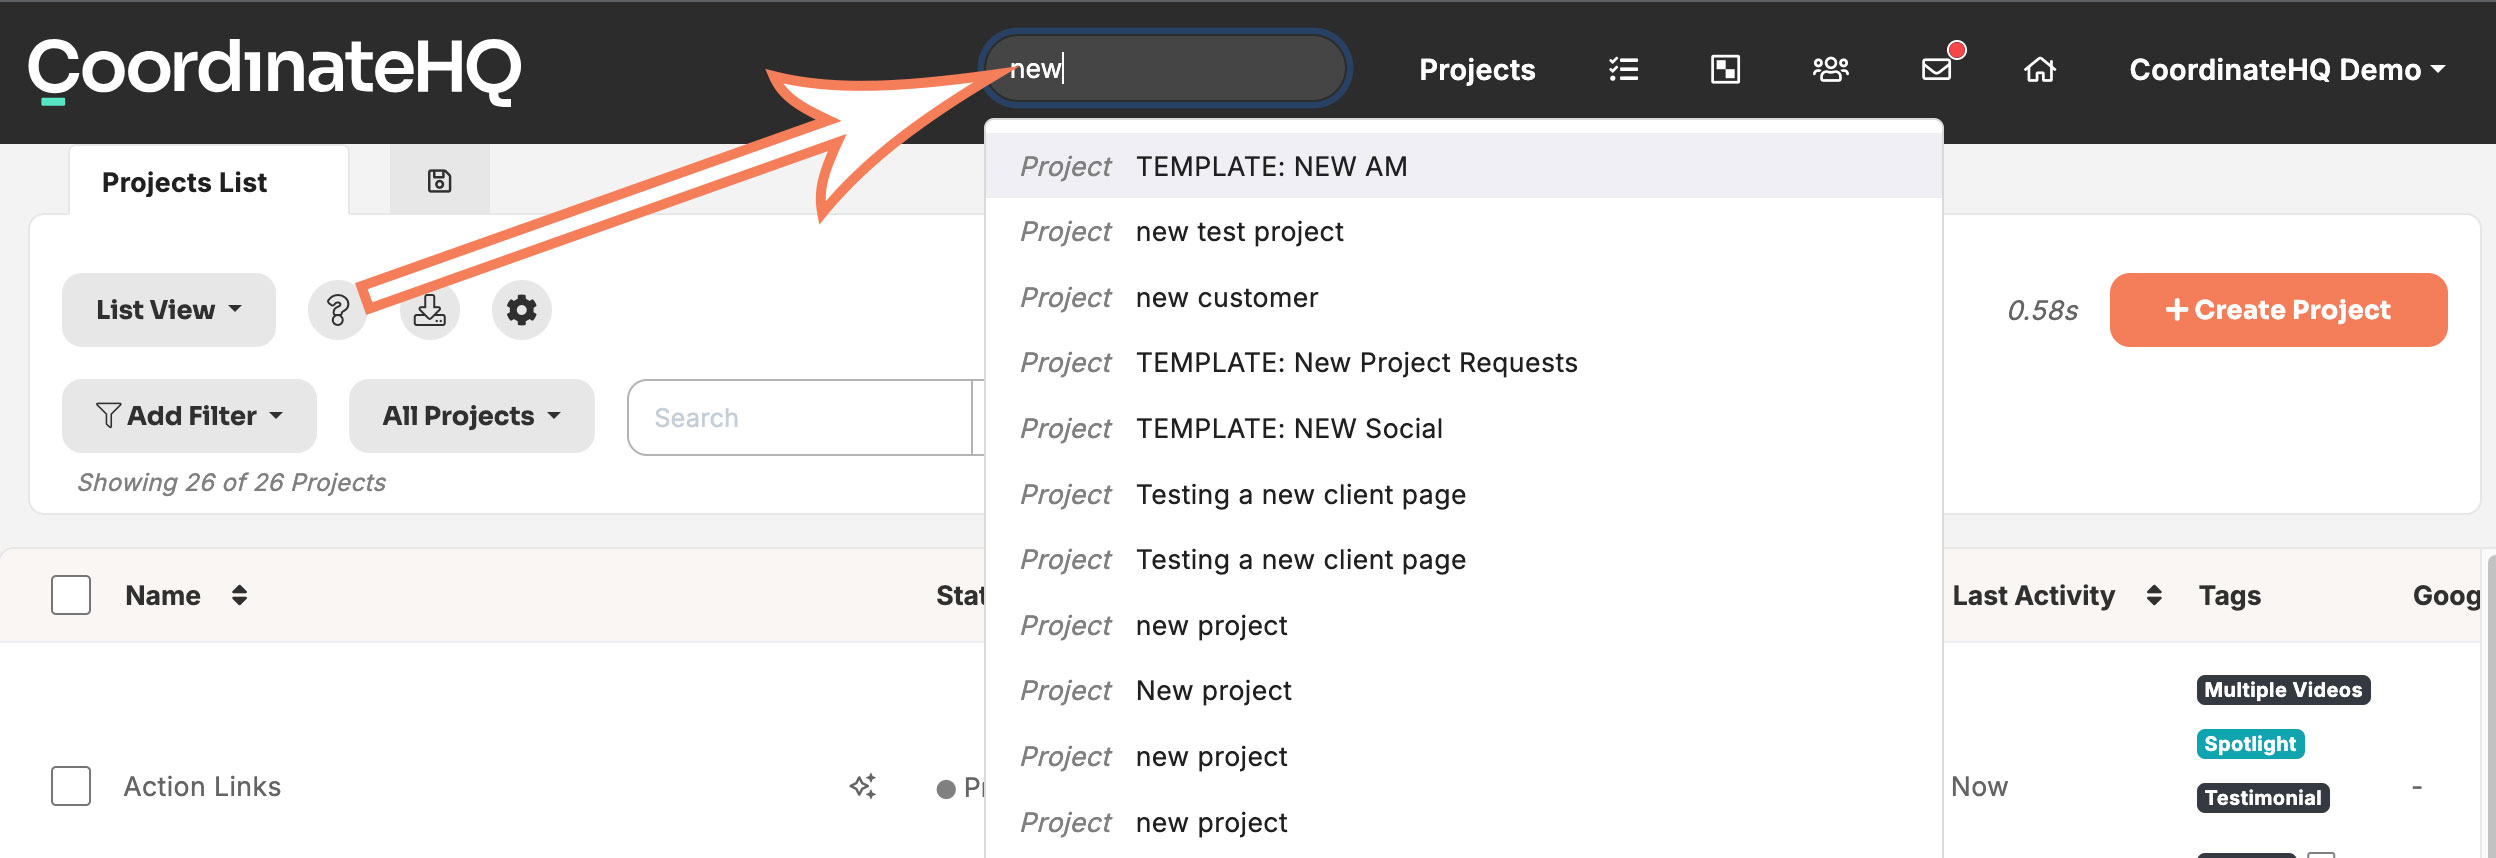Open the settings gear icon
Image resolution: width=2496 pixels, height=858 pixels.
point(522,310)
